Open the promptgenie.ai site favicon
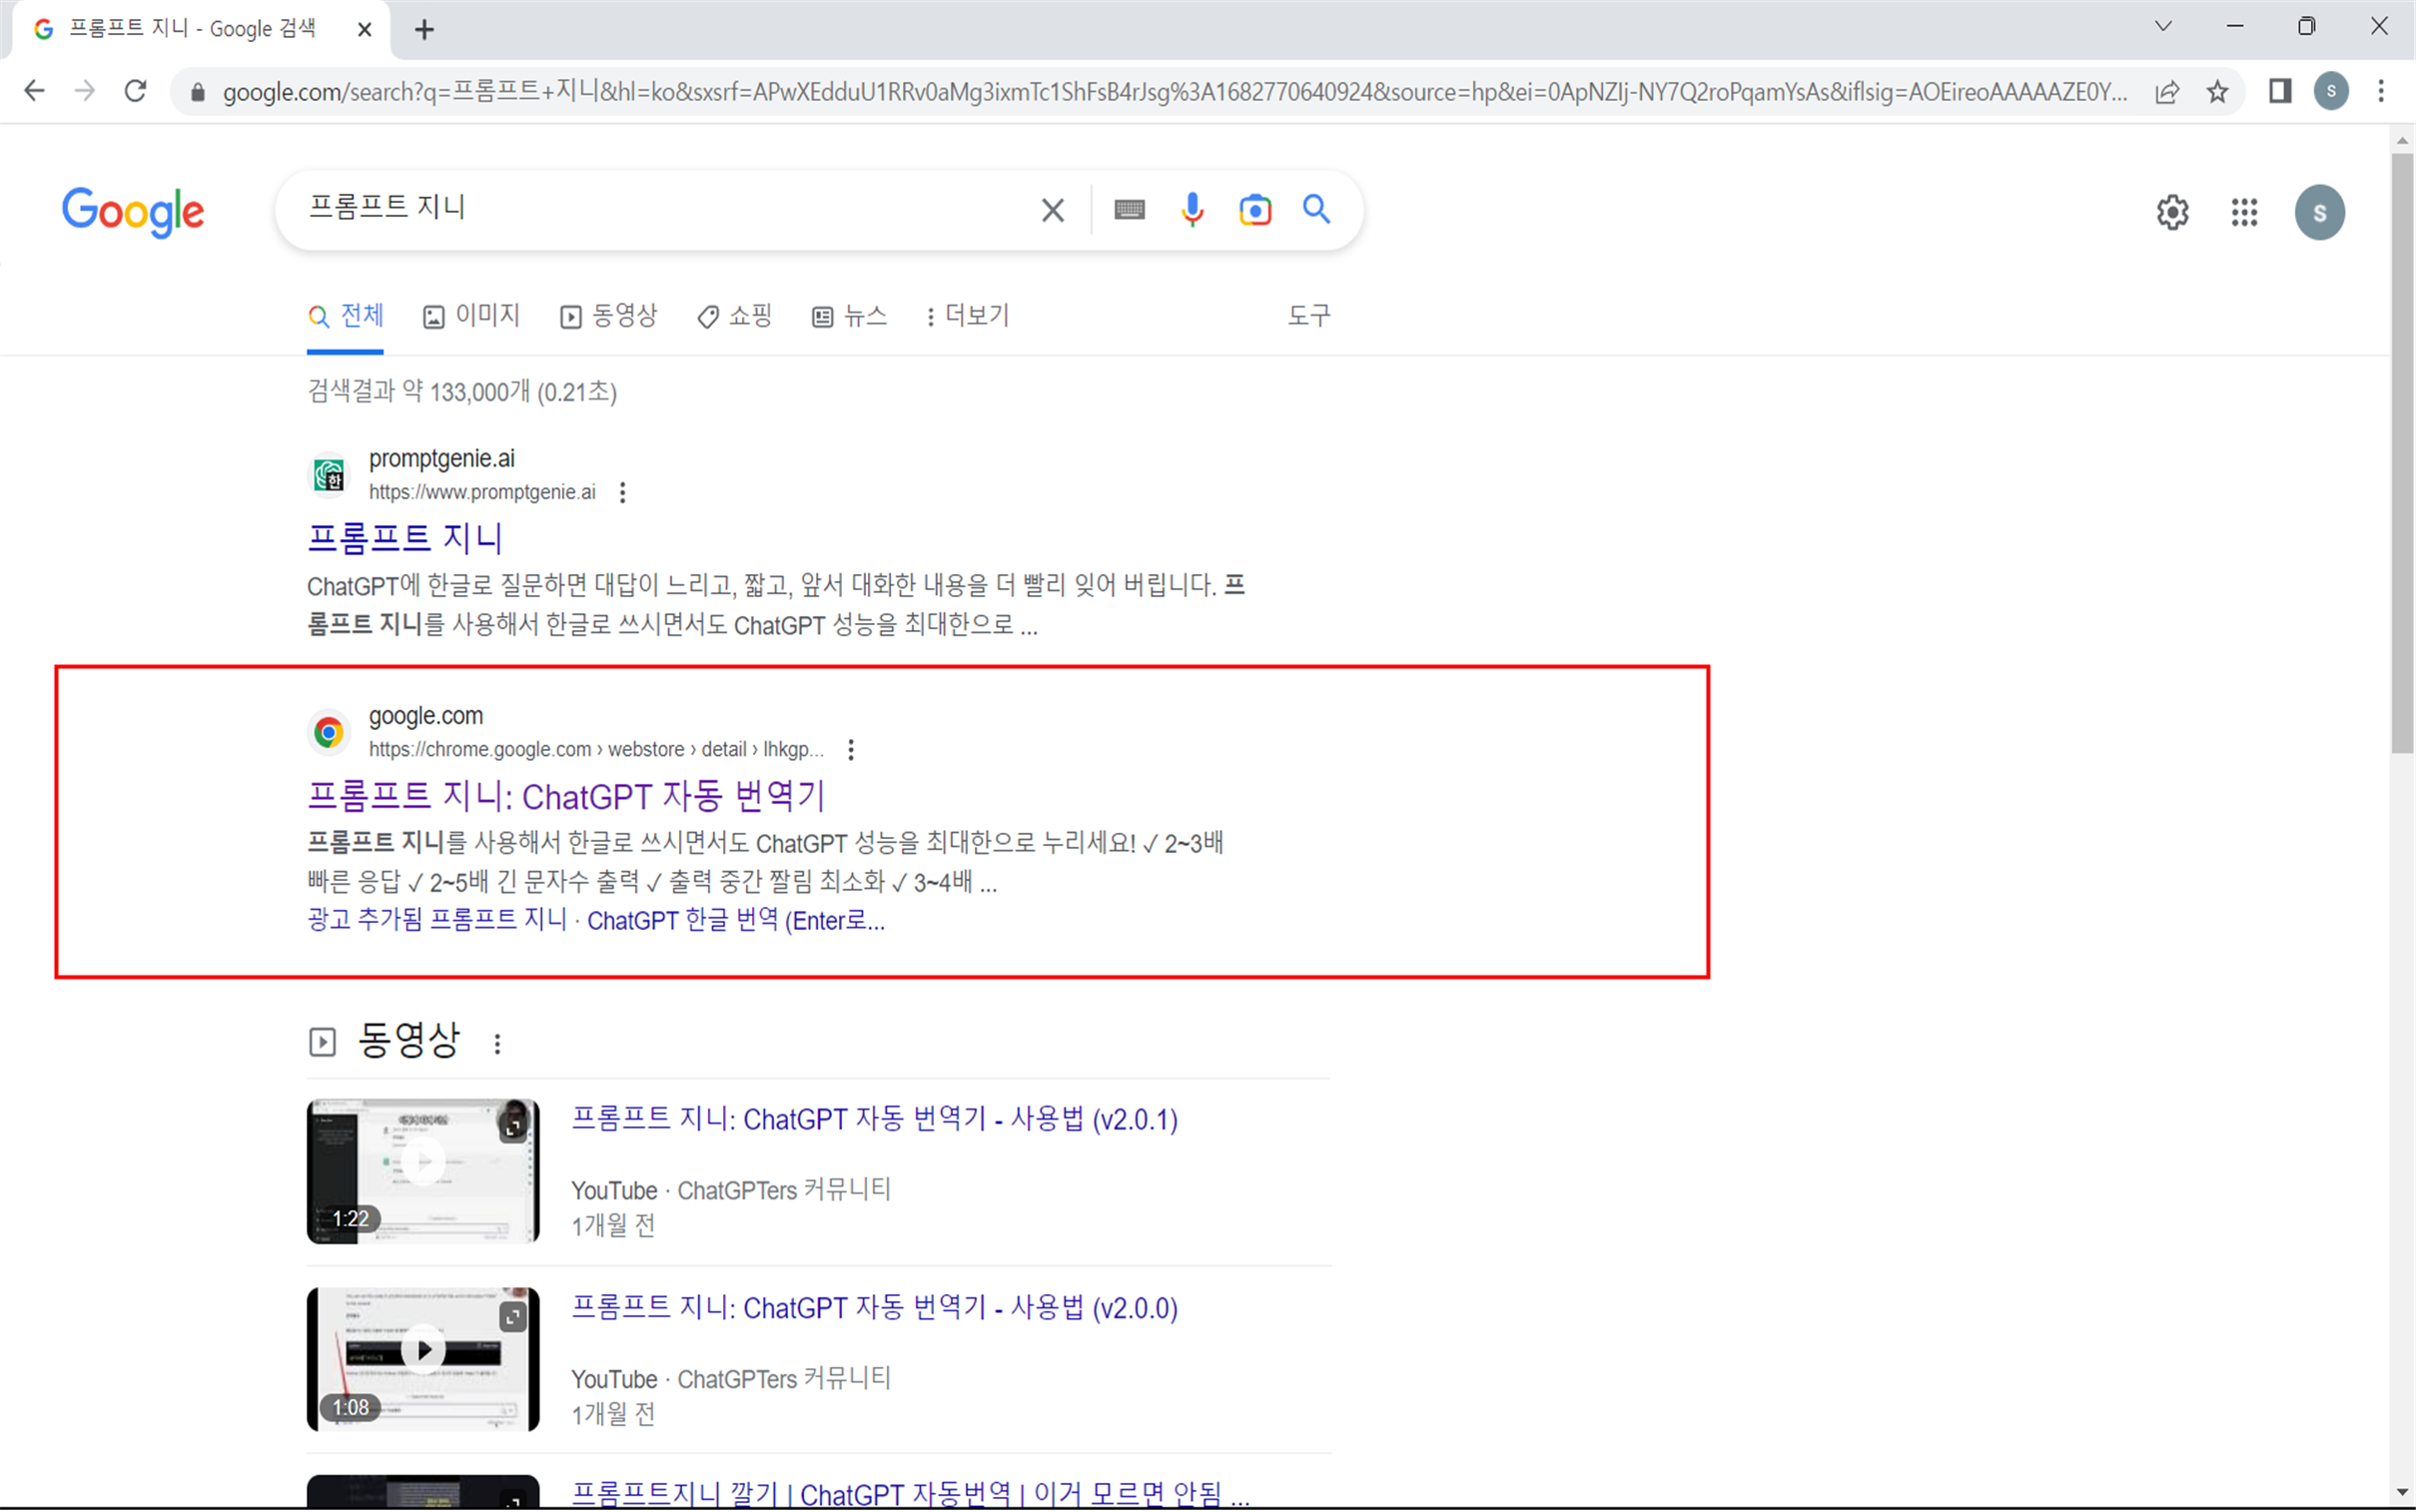 pyautogui.click(x=328, y=474)
